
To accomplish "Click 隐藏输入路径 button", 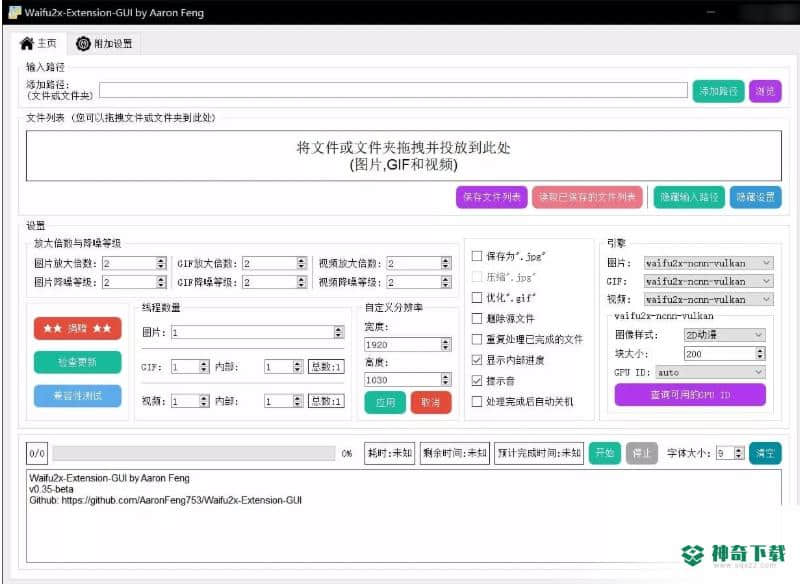I will coord(689,197).
